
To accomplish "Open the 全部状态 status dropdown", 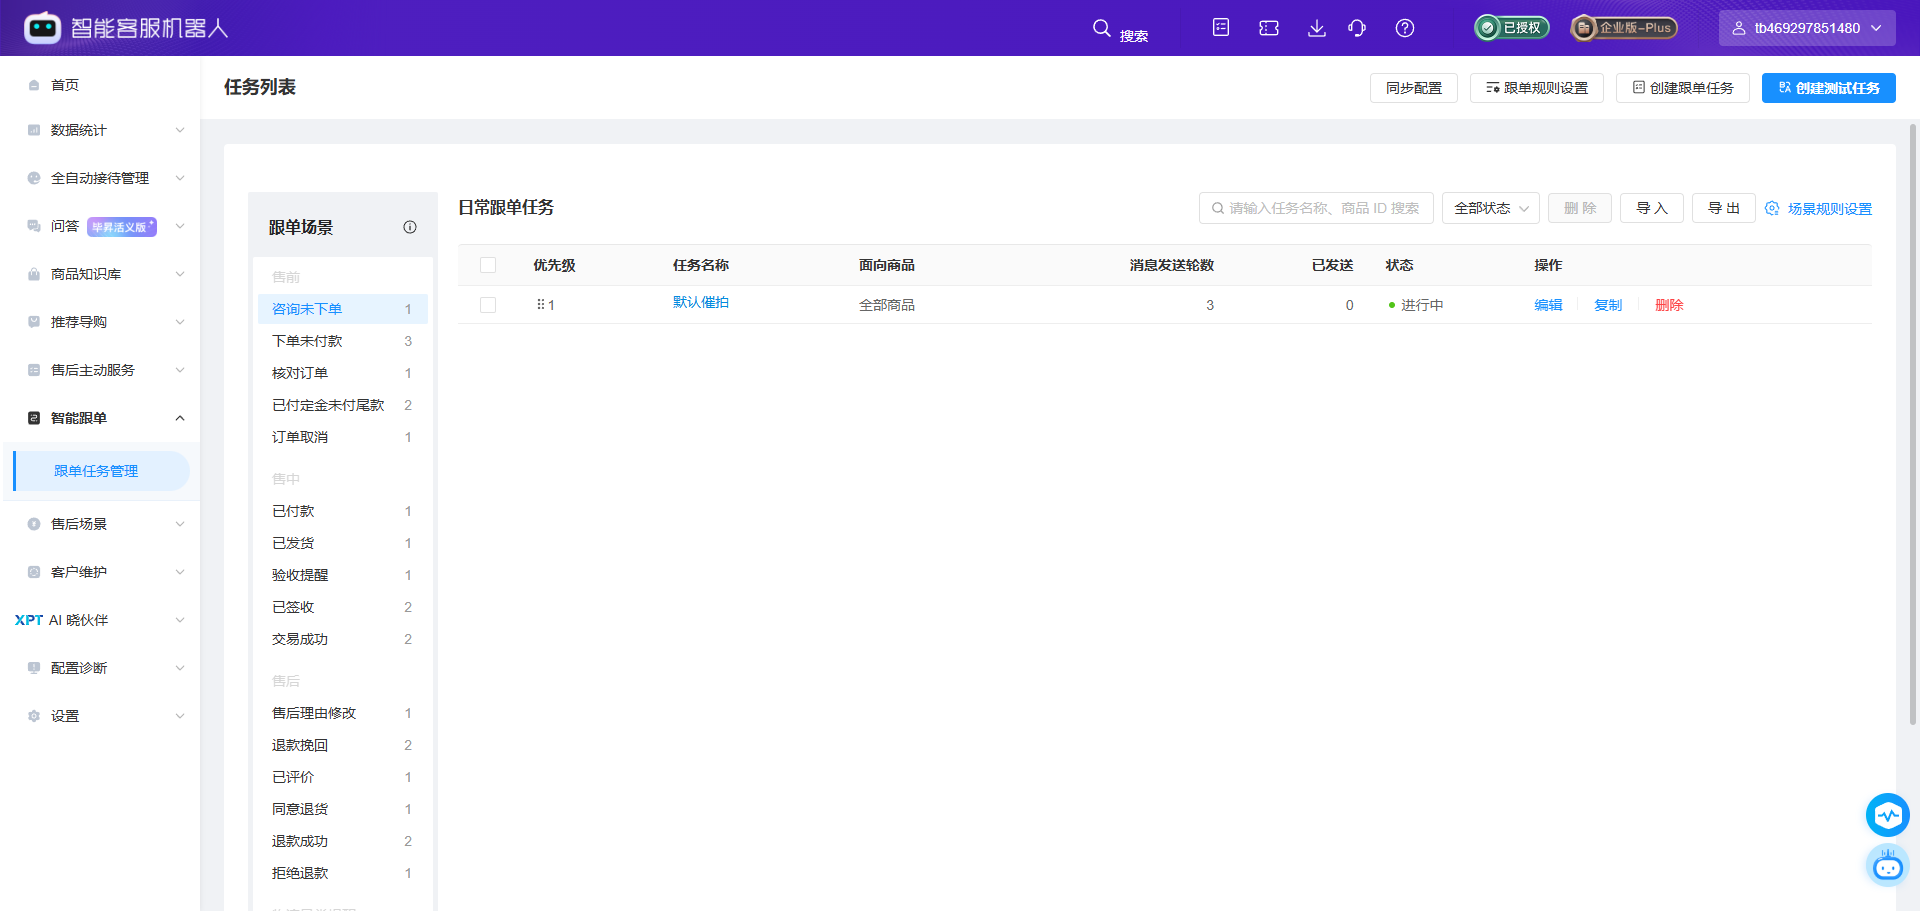I will point(1490,208).
